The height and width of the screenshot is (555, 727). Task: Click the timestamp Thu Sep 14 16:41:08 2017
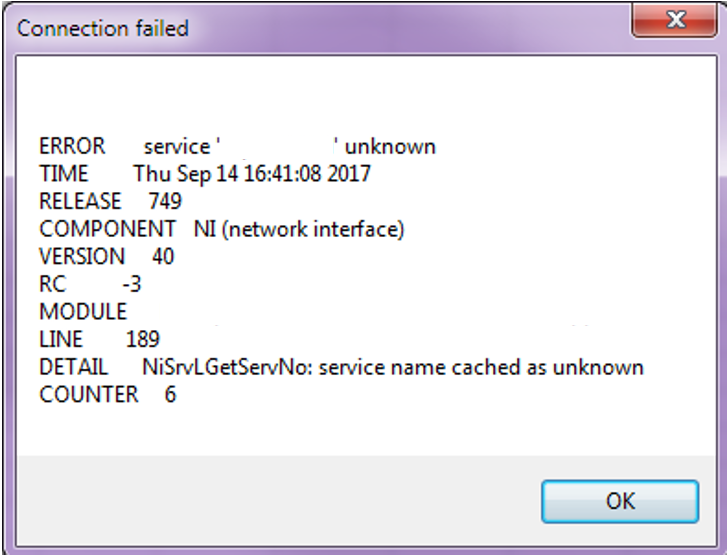(252, 174)
